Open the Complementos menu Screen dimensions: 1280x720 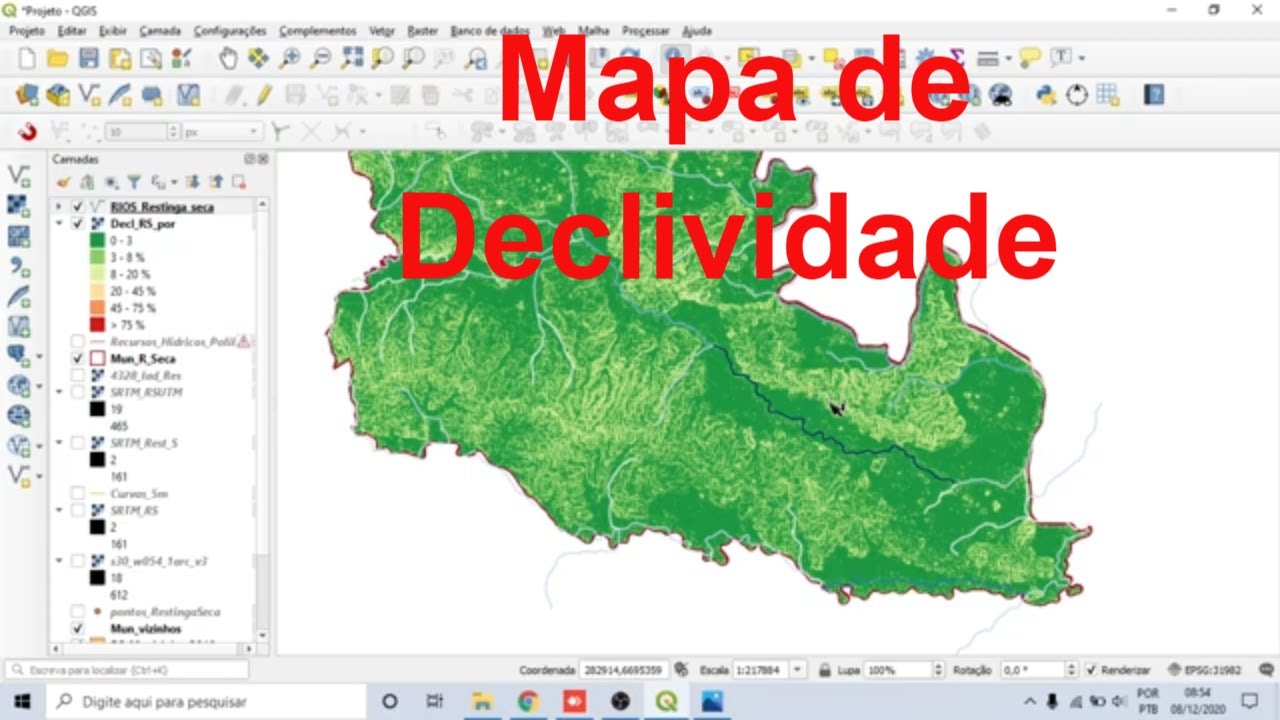click(x=318, y=31)
